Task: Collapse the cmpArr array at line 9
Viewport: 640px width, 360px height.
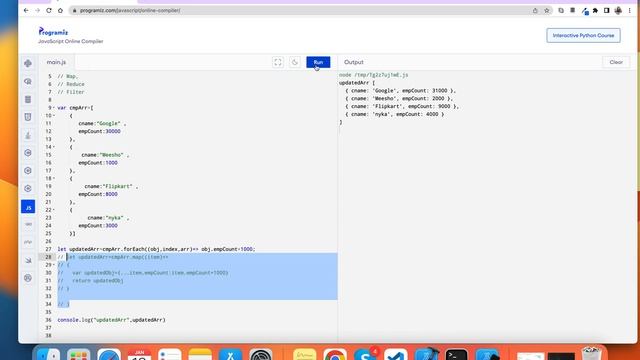Action: point(54,108)
